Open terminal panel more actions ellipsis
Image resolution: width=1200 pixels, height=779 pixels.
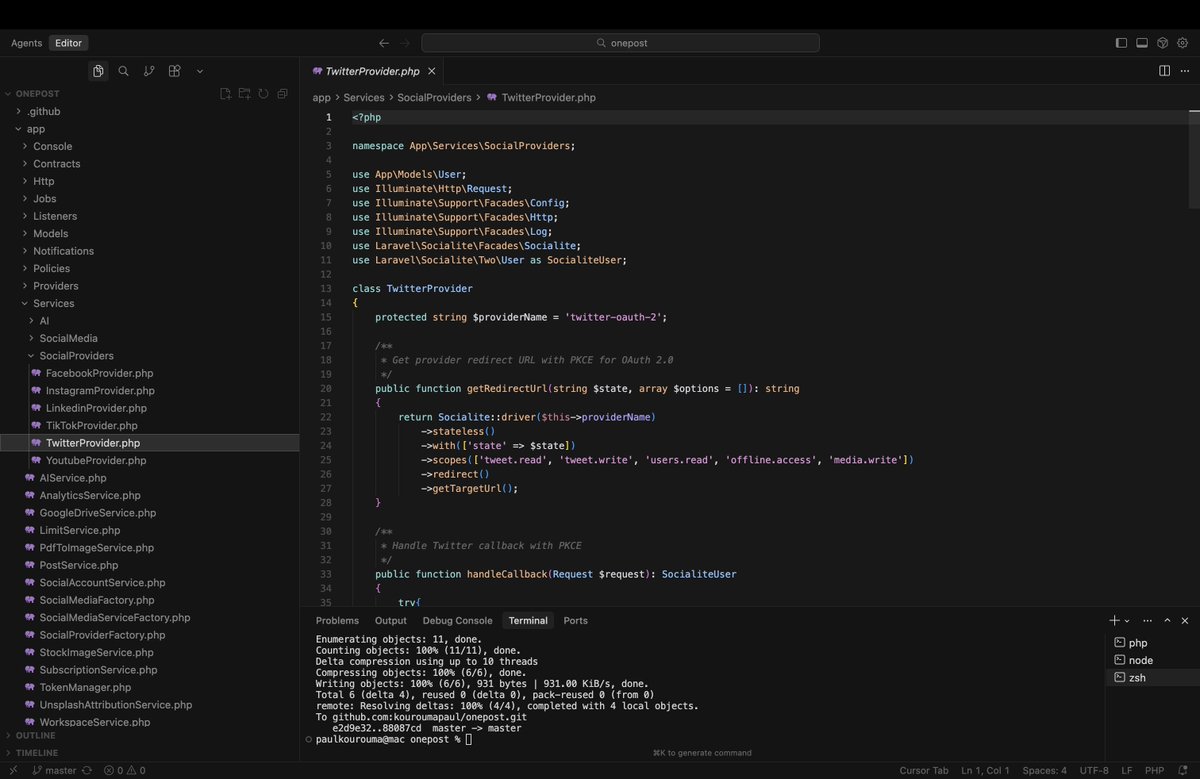pos(1148,621)
